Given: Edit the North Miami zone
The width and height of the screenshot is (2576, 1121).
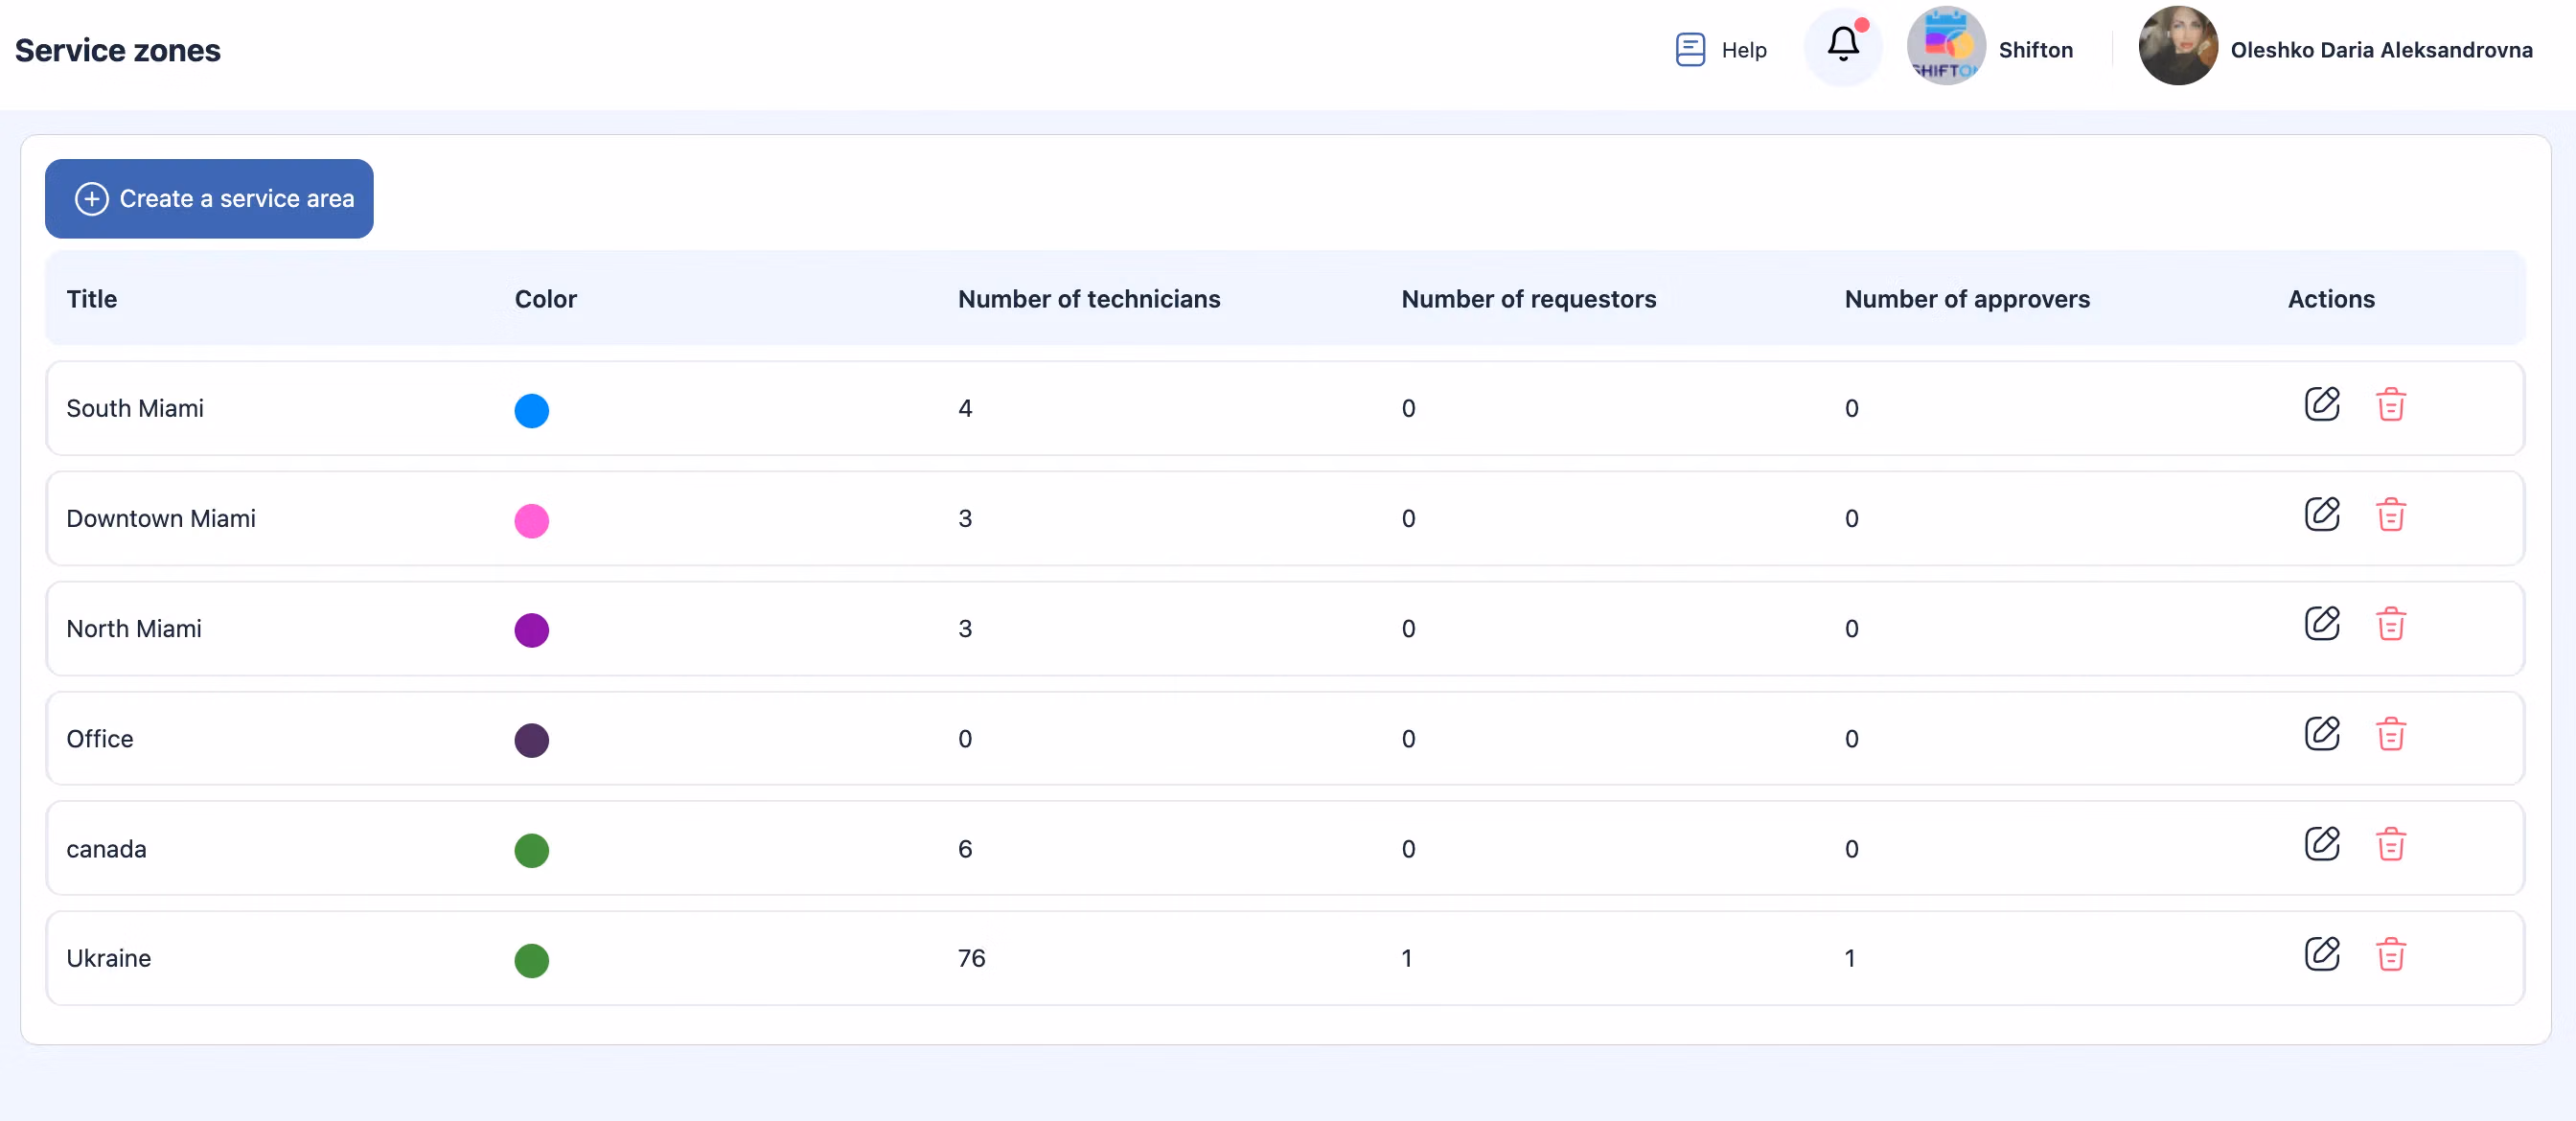Looking at the screenshot, I should (2321, 625).
